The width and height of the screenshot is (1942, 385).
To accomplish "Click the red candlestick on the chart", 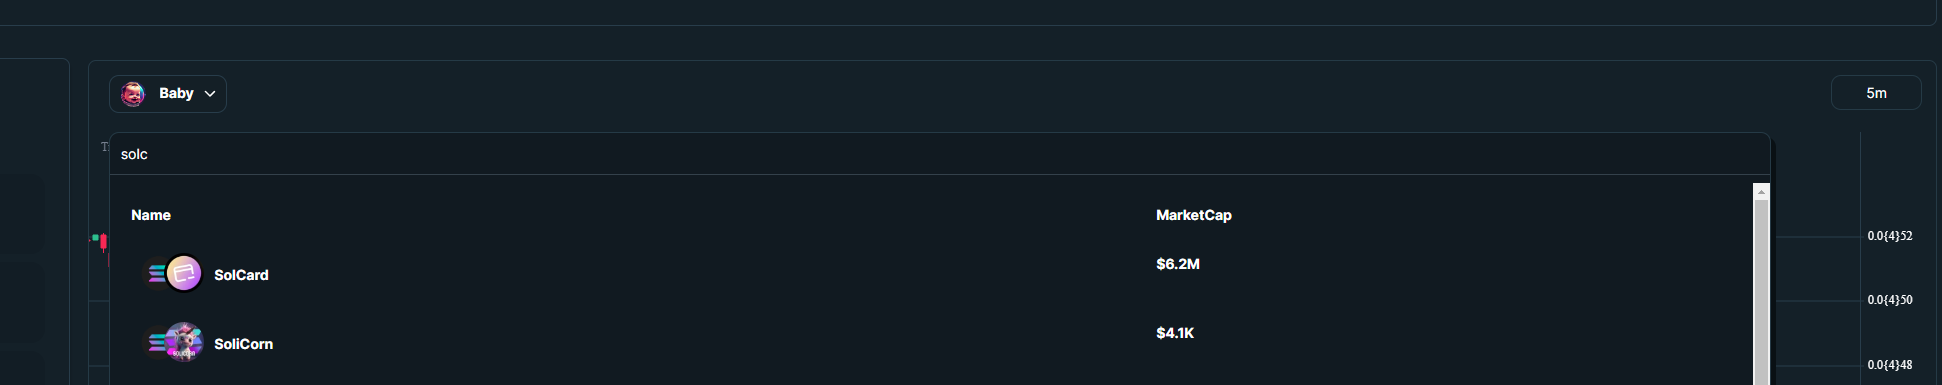I will pos(103,242).
